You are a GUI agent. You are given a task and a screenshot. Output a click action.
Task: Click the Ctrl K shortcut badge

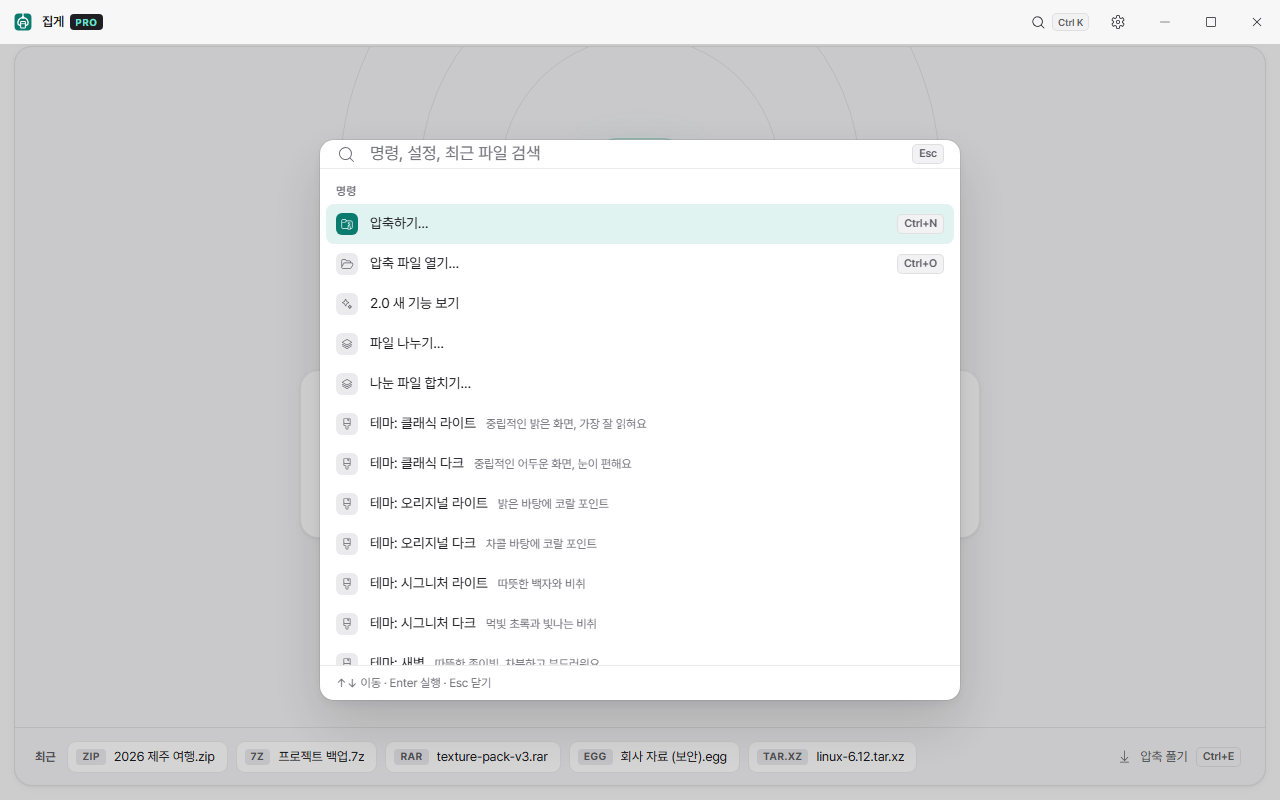point(1070,22)
